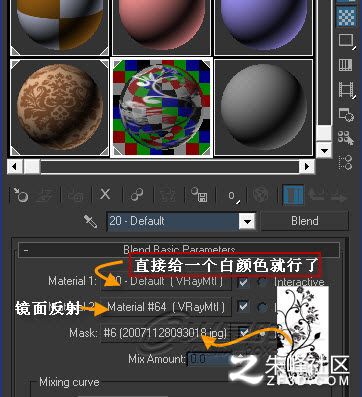Select the damask pattern sphere sample slot
The height and width of the screenshot is (397, 362).
pos(60,108)
